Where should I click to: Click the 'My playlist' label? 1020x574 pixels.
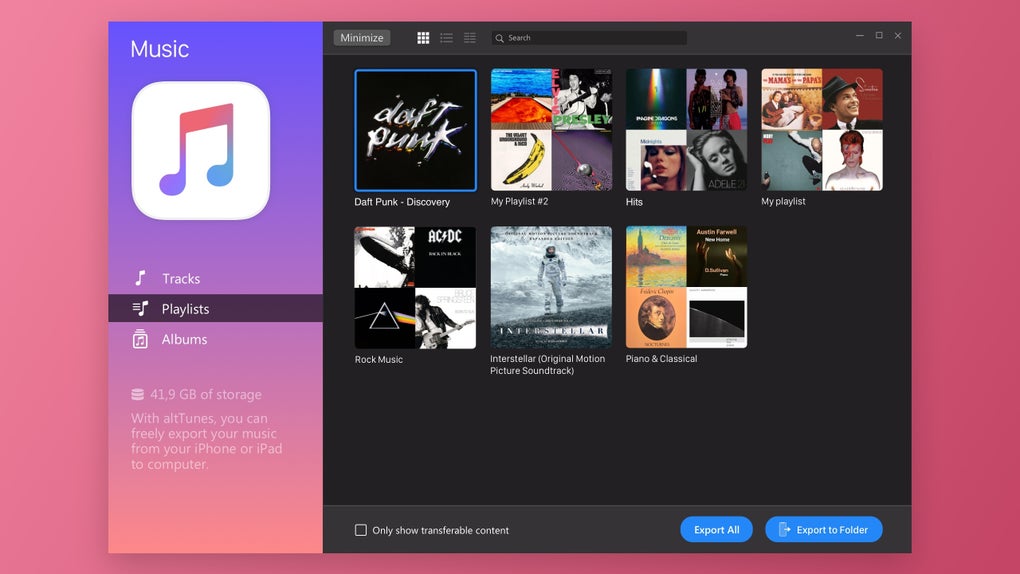point(783,201)
